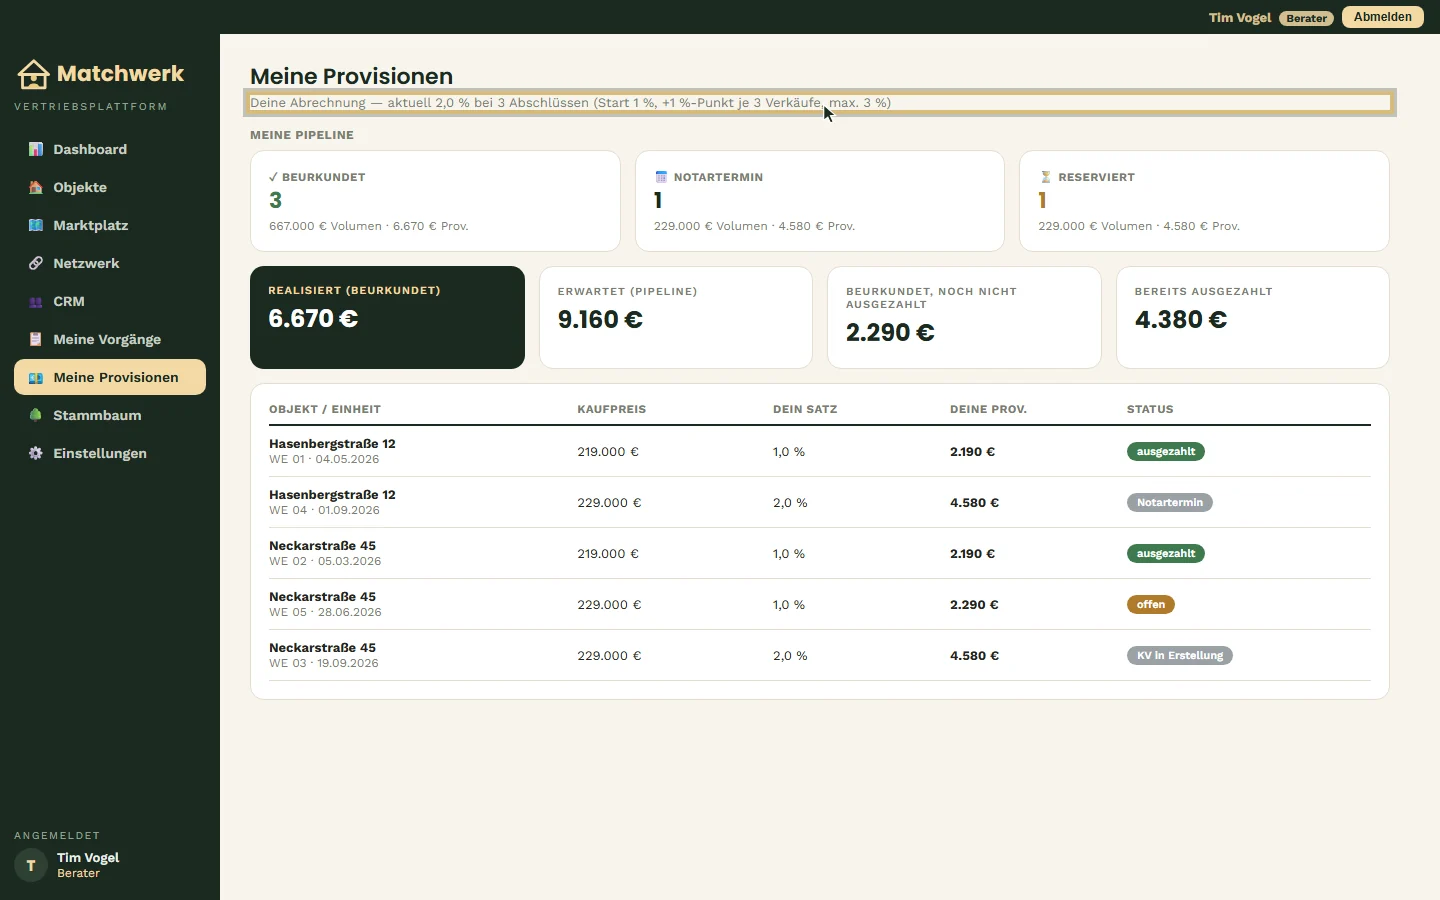Image resolution: width=1440 pixels, height=900 pixels.
Task: Click the Abmelden button
Action: [x=1383, y=17]
